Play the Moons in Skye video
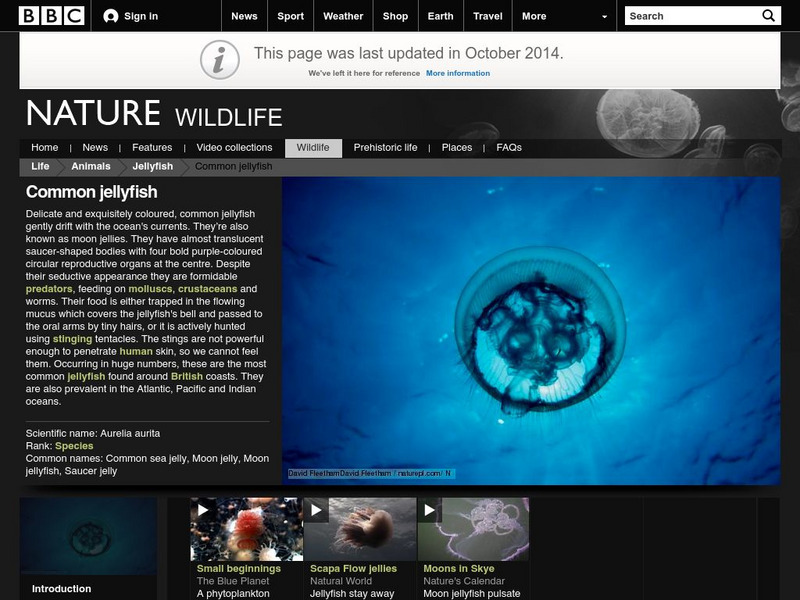 click(x=428, y=511)
